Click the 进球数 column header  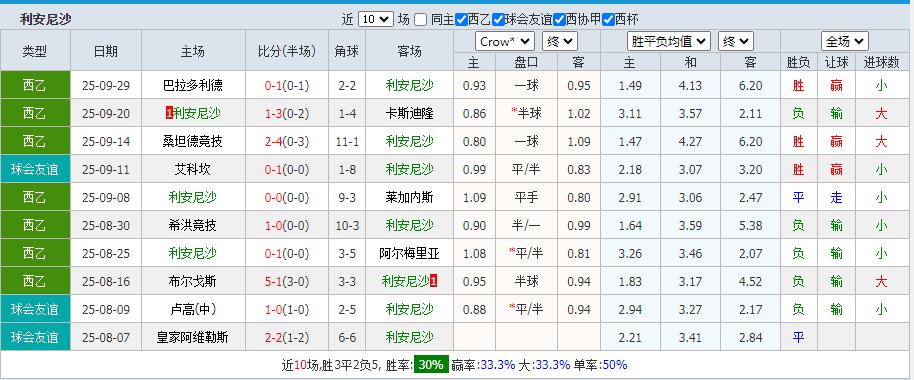[881, 62]
